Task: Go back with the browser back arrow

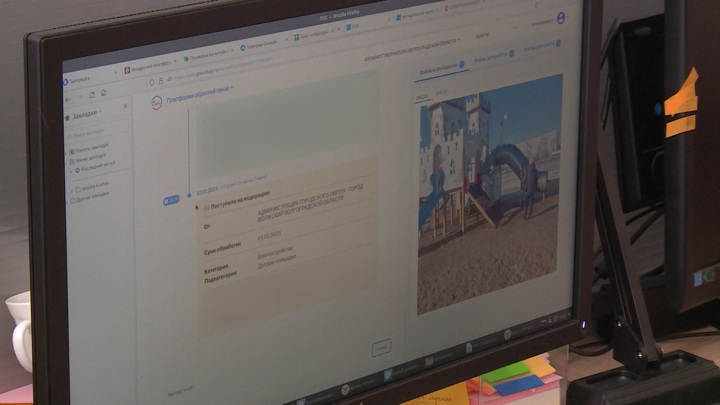Action: point(68,99)
